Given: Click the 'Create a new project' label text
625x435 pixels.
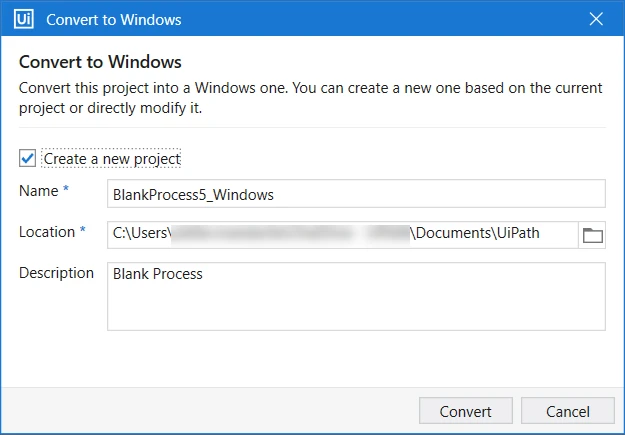Looking at the screenshot, I should [112, 159].
